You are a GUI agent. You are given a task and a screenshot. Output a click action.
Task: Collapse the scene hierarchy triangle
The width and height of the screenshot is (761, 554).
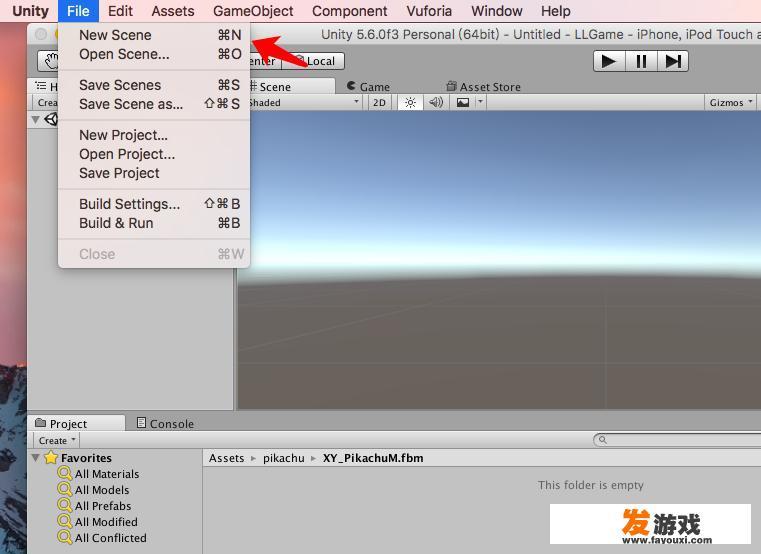click(35, 119)
